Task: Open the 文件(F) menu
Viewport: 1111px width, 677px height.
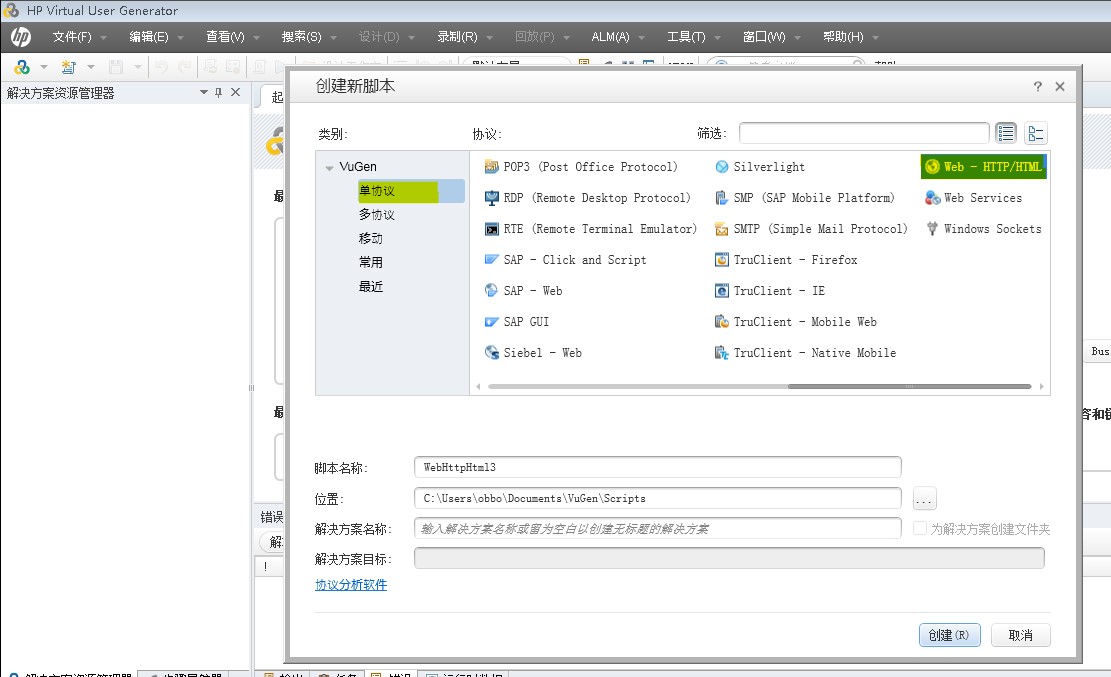Action: click(71, 37)
